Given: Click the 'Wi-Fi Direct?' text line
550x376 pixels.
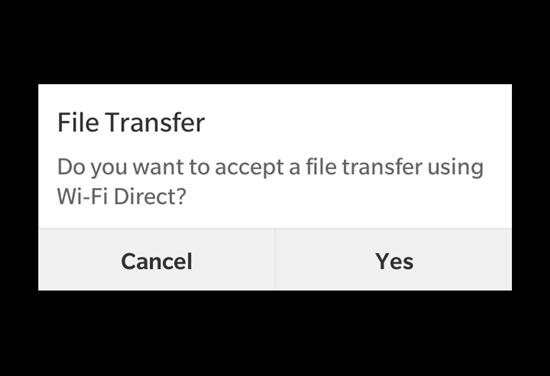Looking at the screenshot, I should coord(121,196).
